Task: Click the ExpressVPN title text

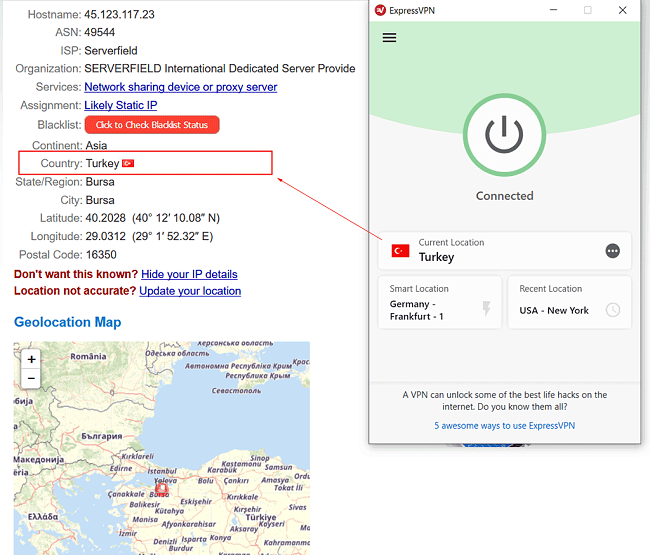Action: tap(412, 10)
